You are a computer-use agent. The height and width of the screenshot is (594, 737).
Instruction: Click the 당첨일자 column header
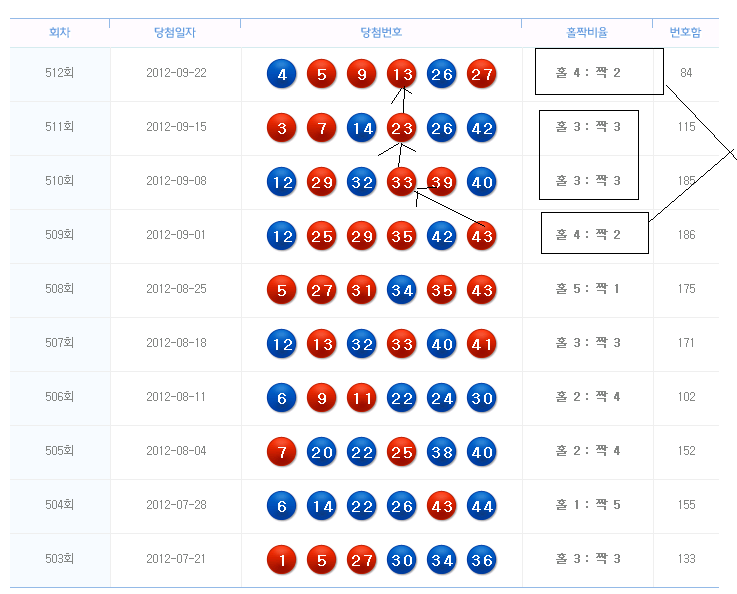[175, 33]
